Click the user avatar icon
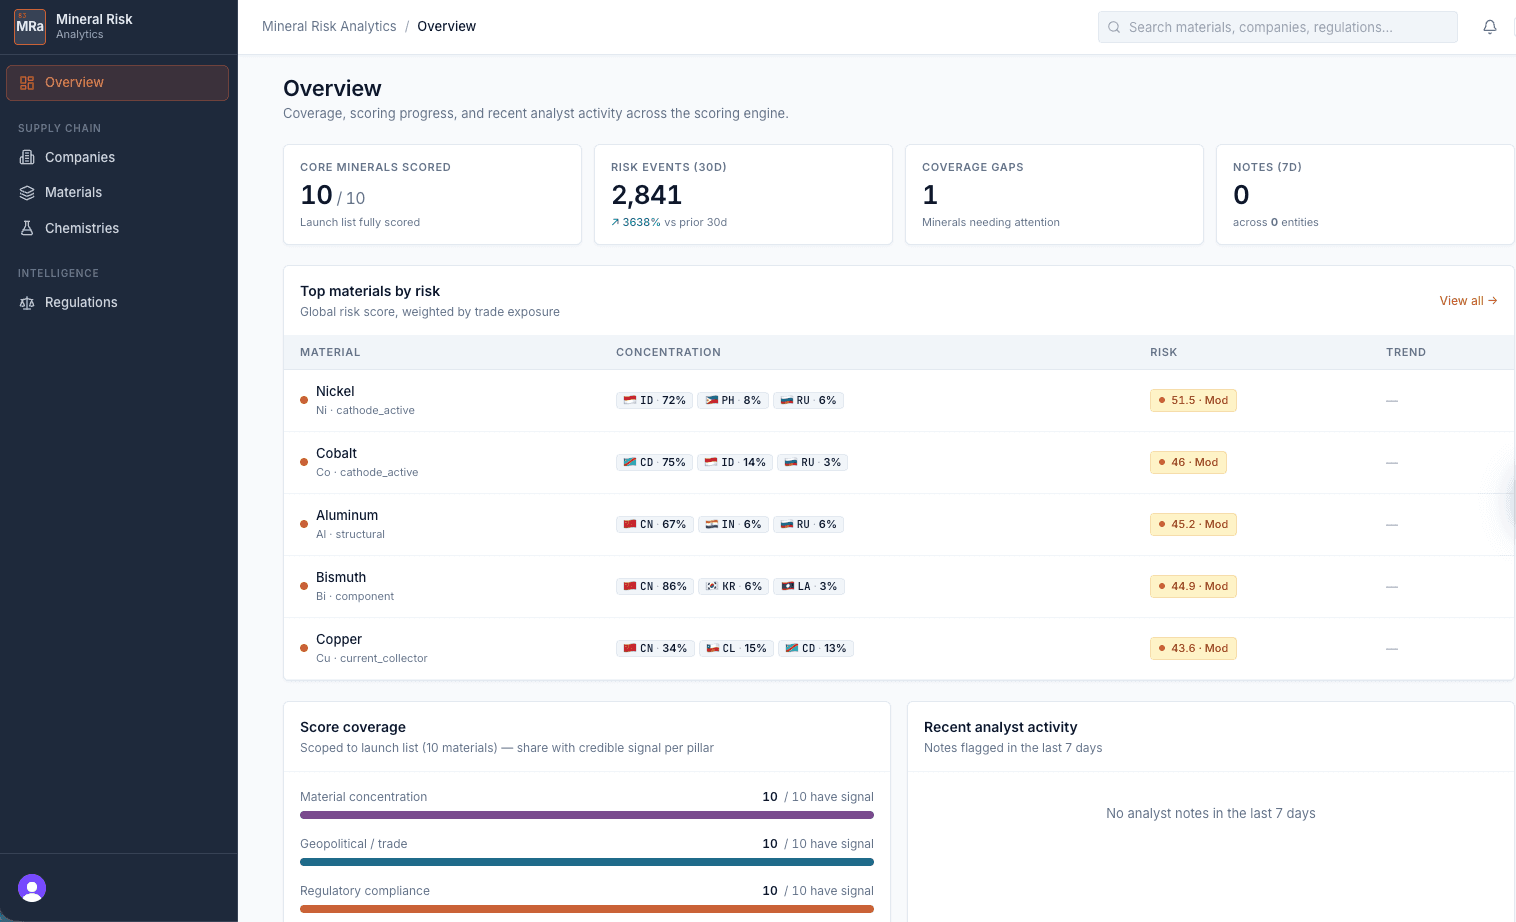1516x922 pixels. pos(32,888)
